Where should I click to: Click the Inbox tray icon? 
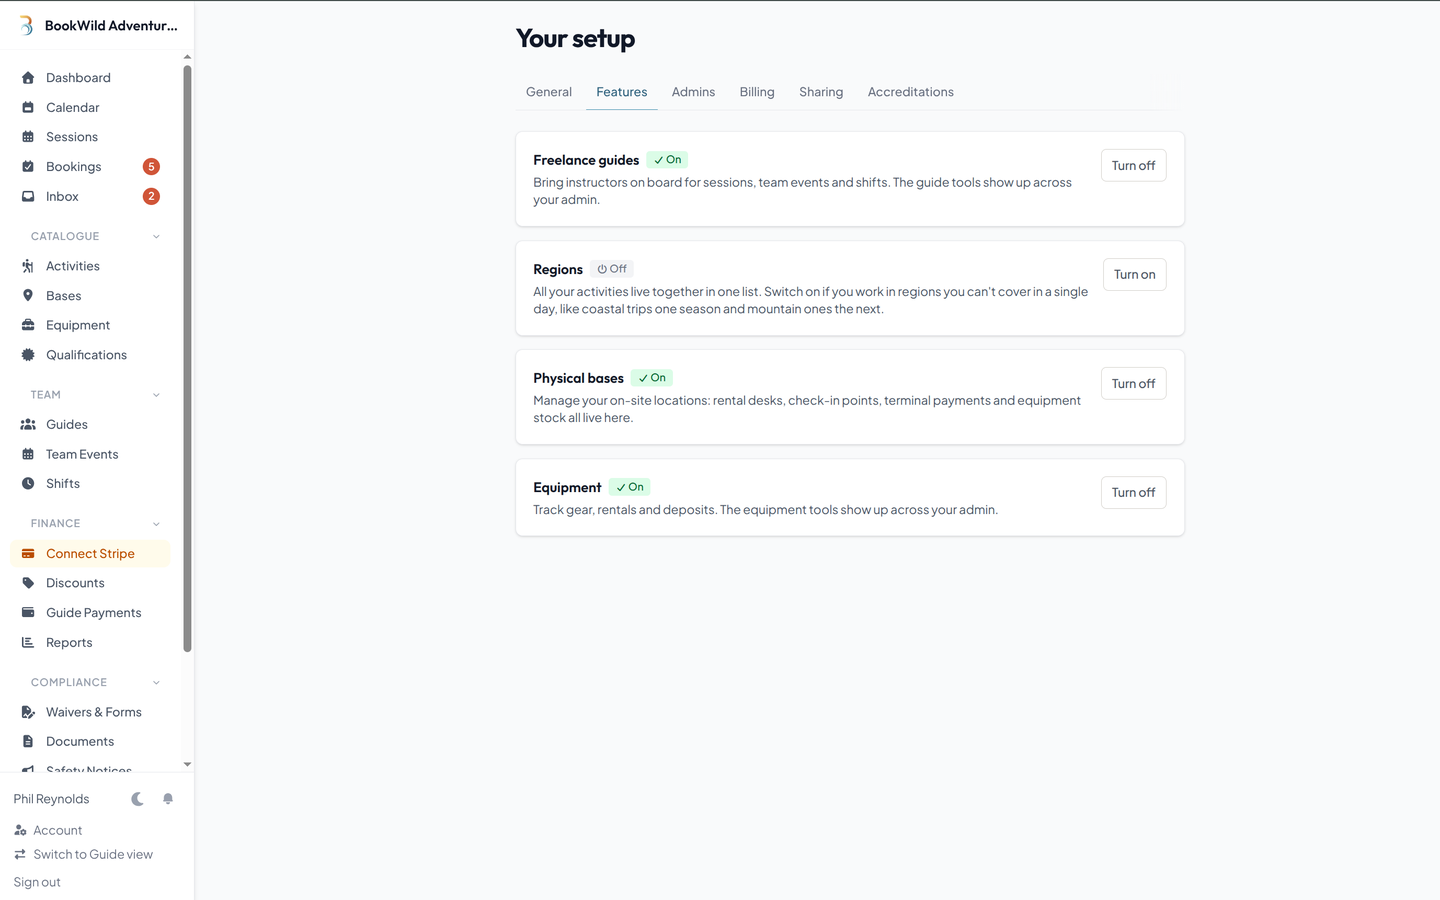click(x=28, y=196)
